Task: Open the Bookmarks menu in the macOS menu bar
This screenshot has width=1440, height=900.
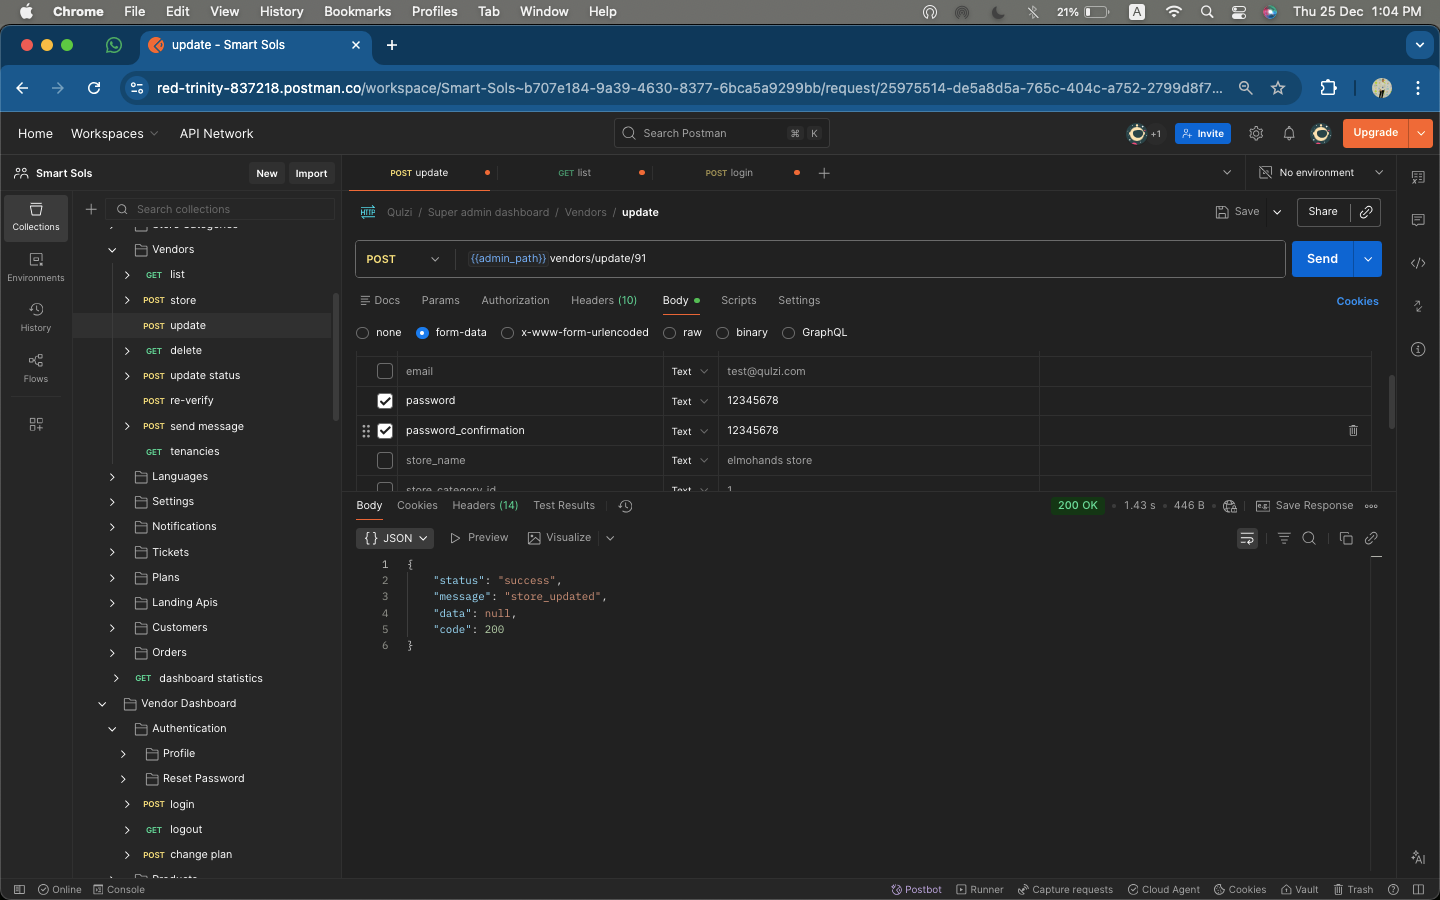Action: 357,12
